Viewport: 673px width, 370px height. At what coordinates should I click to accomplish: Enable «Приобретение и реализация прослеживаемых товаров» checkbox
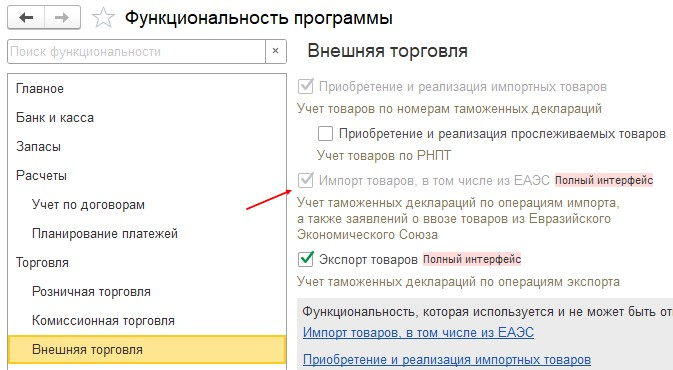click(325, 133)
